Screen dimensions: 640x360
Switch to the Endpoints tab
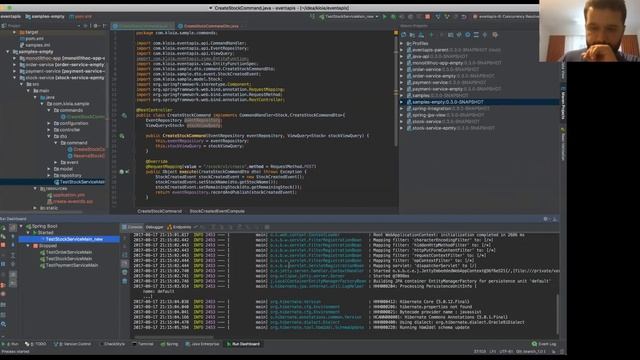(x=179, y=227)
